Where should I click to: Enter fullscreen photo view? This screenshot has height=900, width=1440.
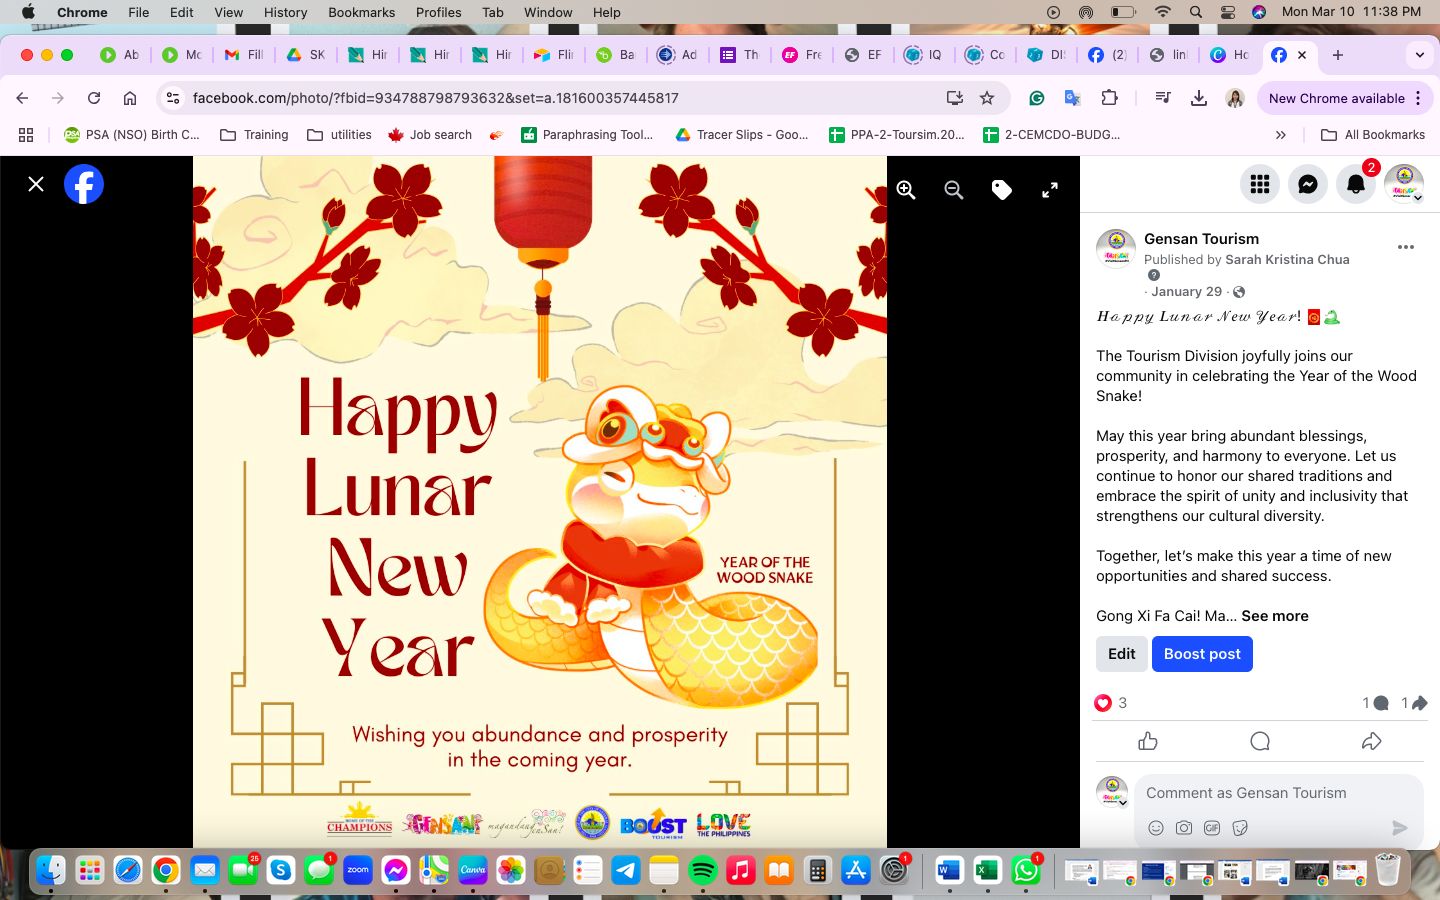click(1050, 190)
